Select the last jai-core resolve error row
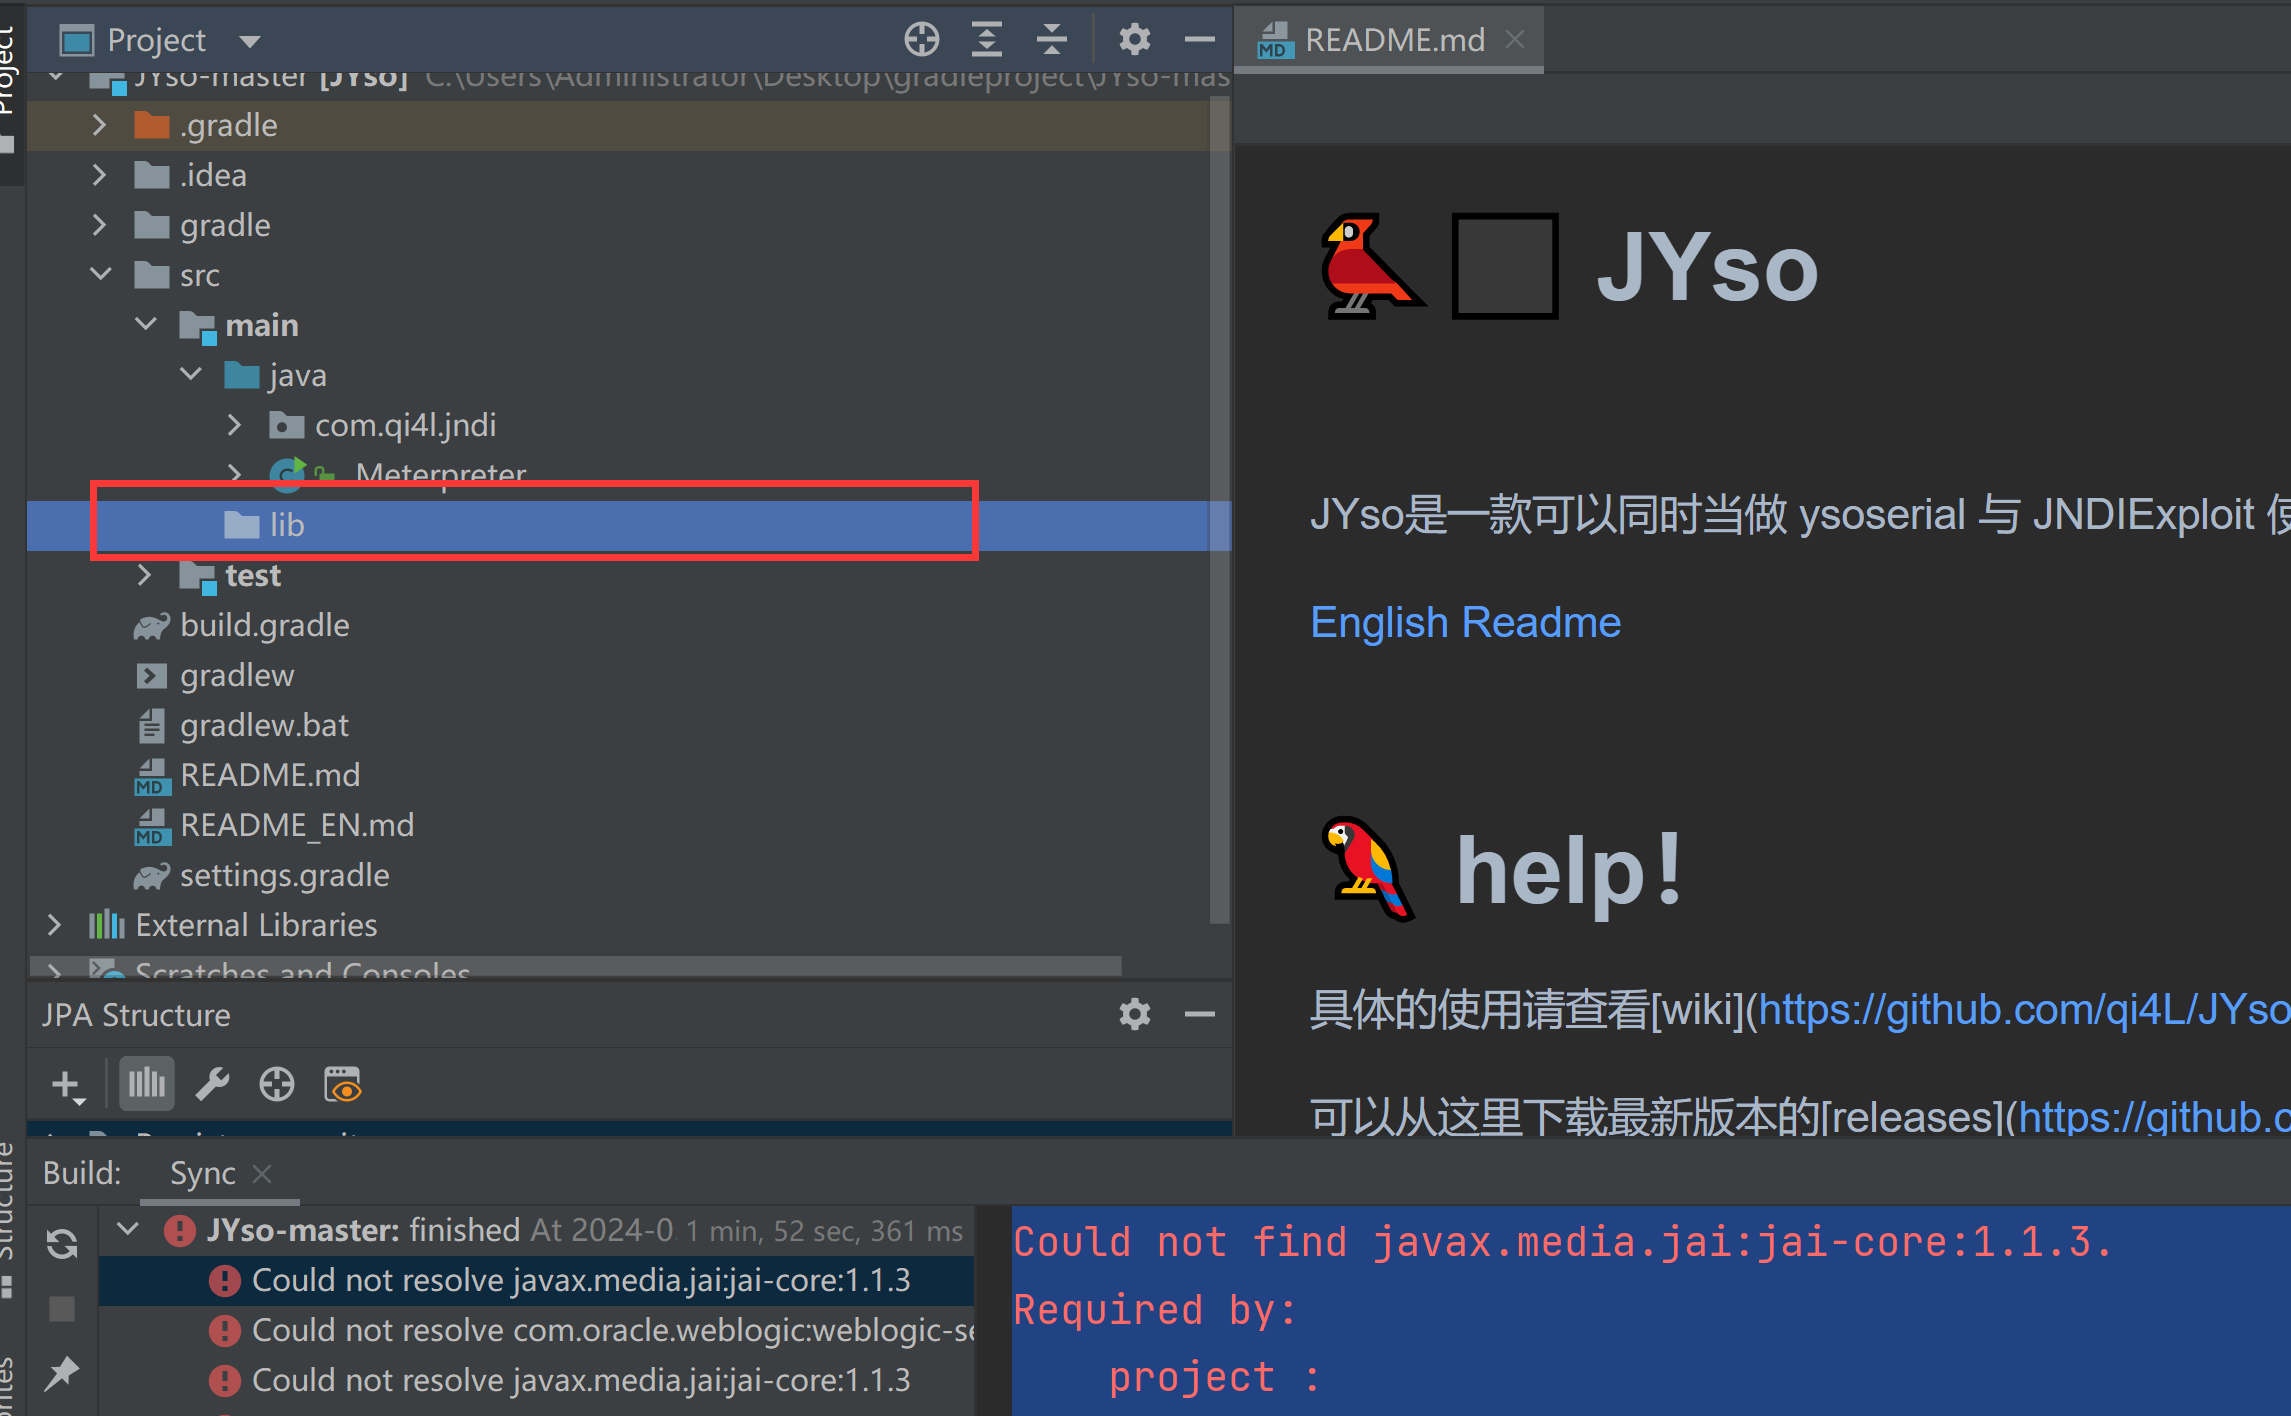 point(537,1381)
